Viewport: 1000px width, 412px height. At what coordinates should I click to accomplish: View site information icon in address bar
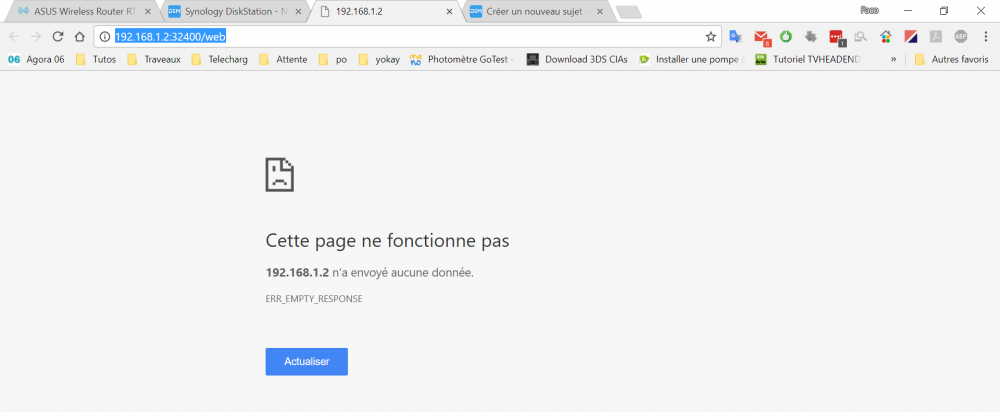tap(104, 36)
